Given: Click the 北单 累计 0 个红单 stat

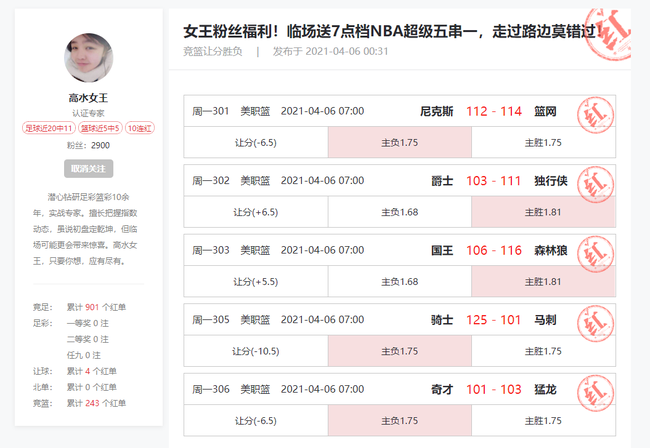Looking at the screenshot, I should 75,387.
